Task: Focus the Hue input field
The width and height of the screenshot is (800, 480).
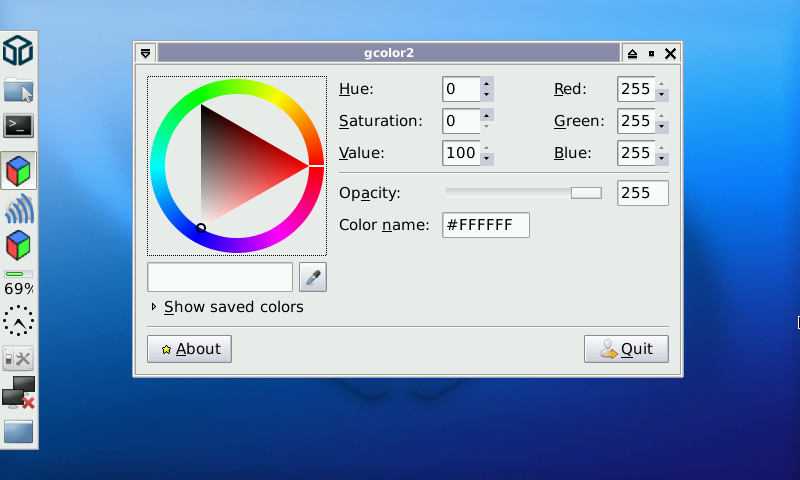Action: click(461, 89)
